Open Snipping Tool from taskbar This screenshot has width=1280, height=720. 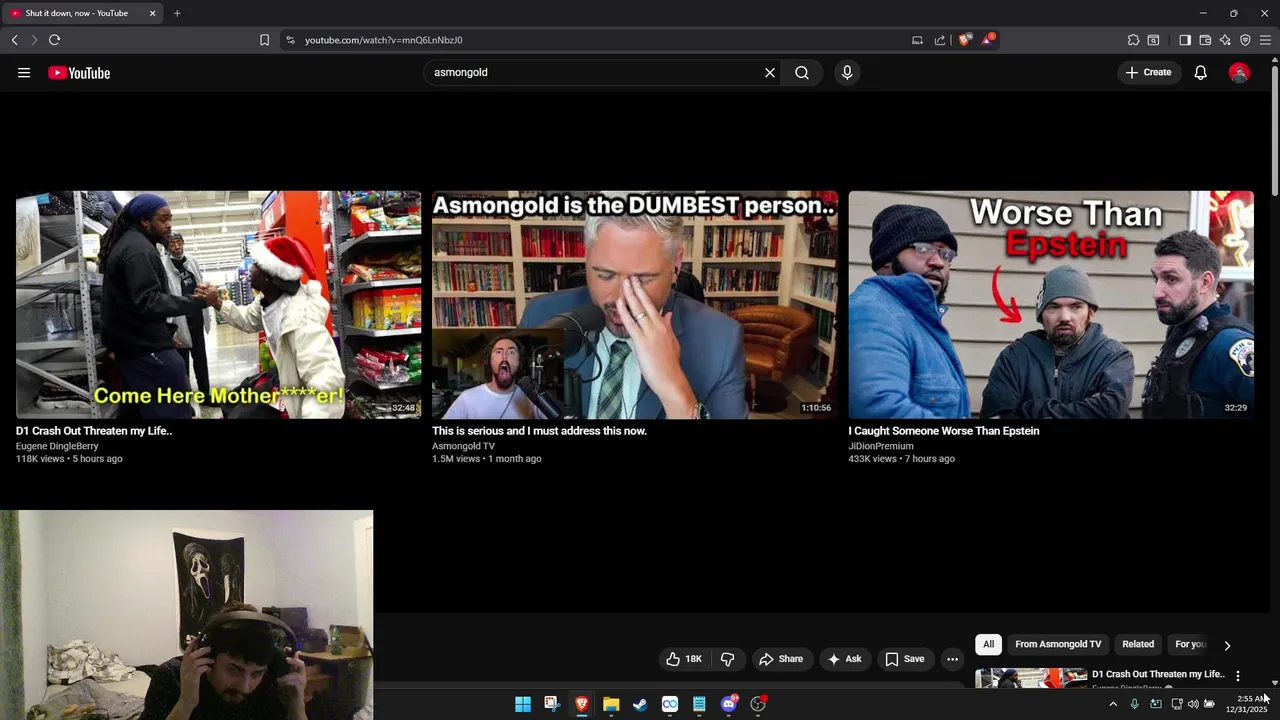click(552, 704)
